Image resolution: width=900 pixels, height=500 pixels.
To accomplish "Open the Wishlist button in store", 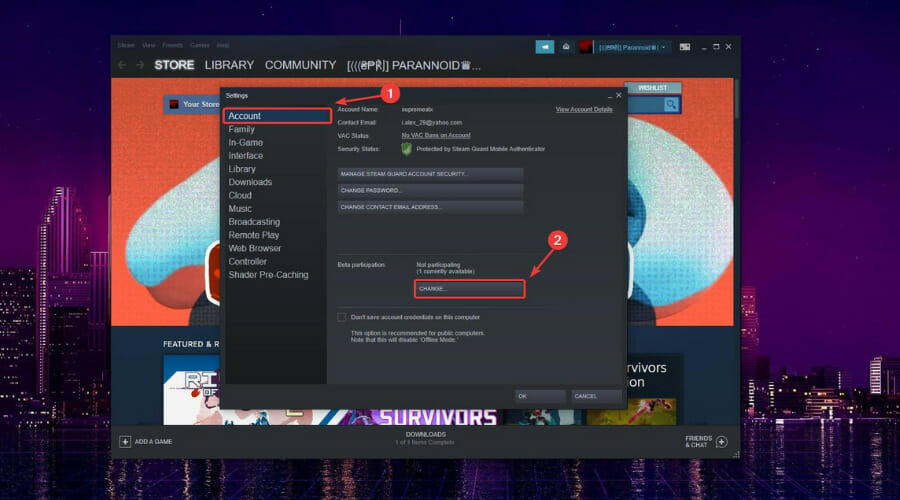I will 653,88.
